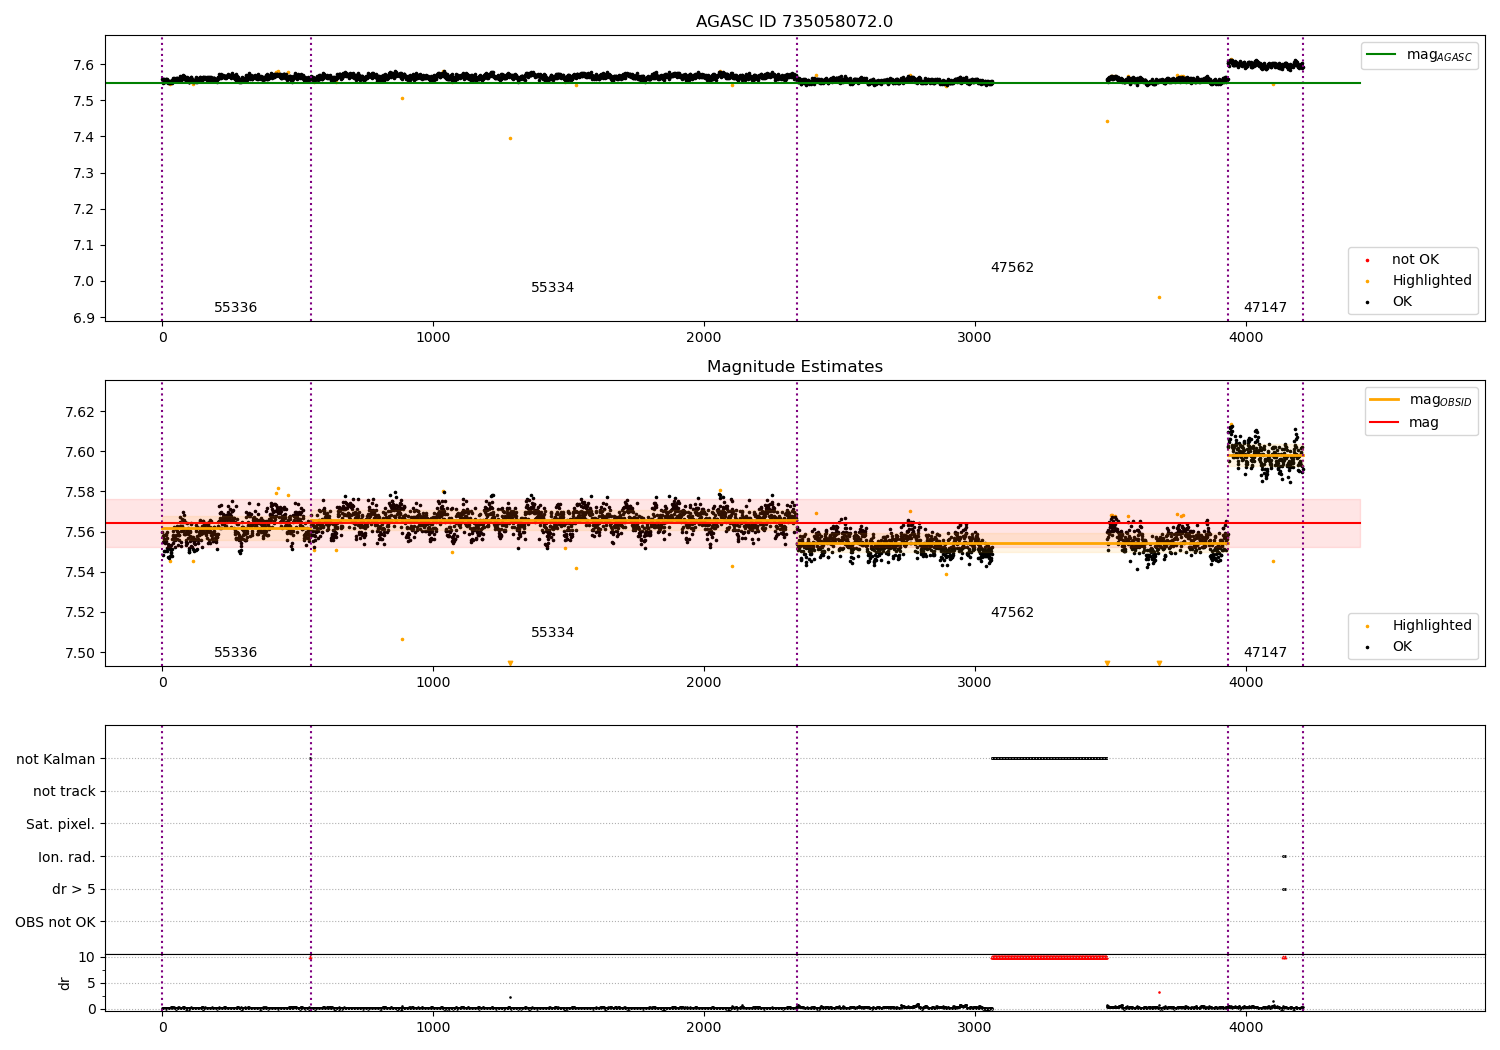
Task: Click the 7.3 y-axis tick on top plot
Action: [x=84, y=174]
